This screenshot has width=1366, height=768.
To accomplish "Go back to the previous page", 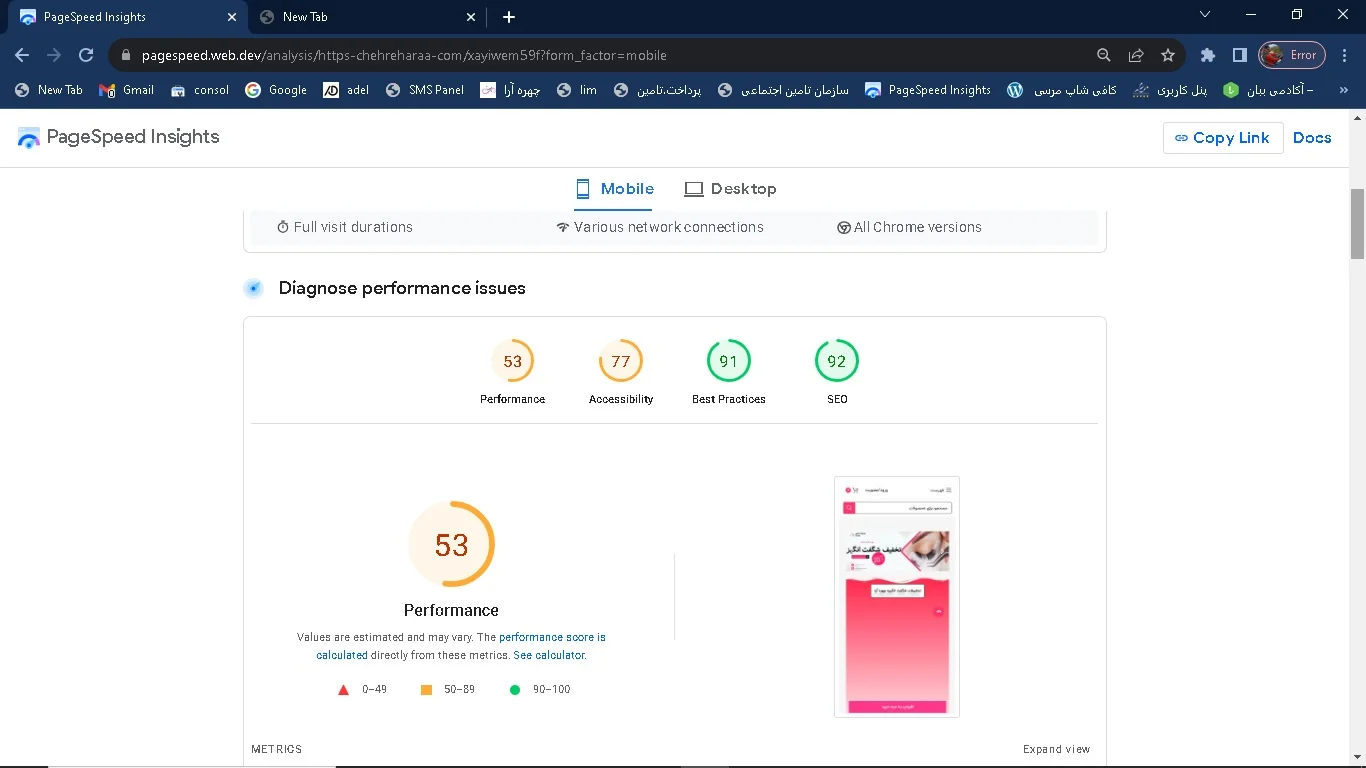I will [x=22, y=55].
